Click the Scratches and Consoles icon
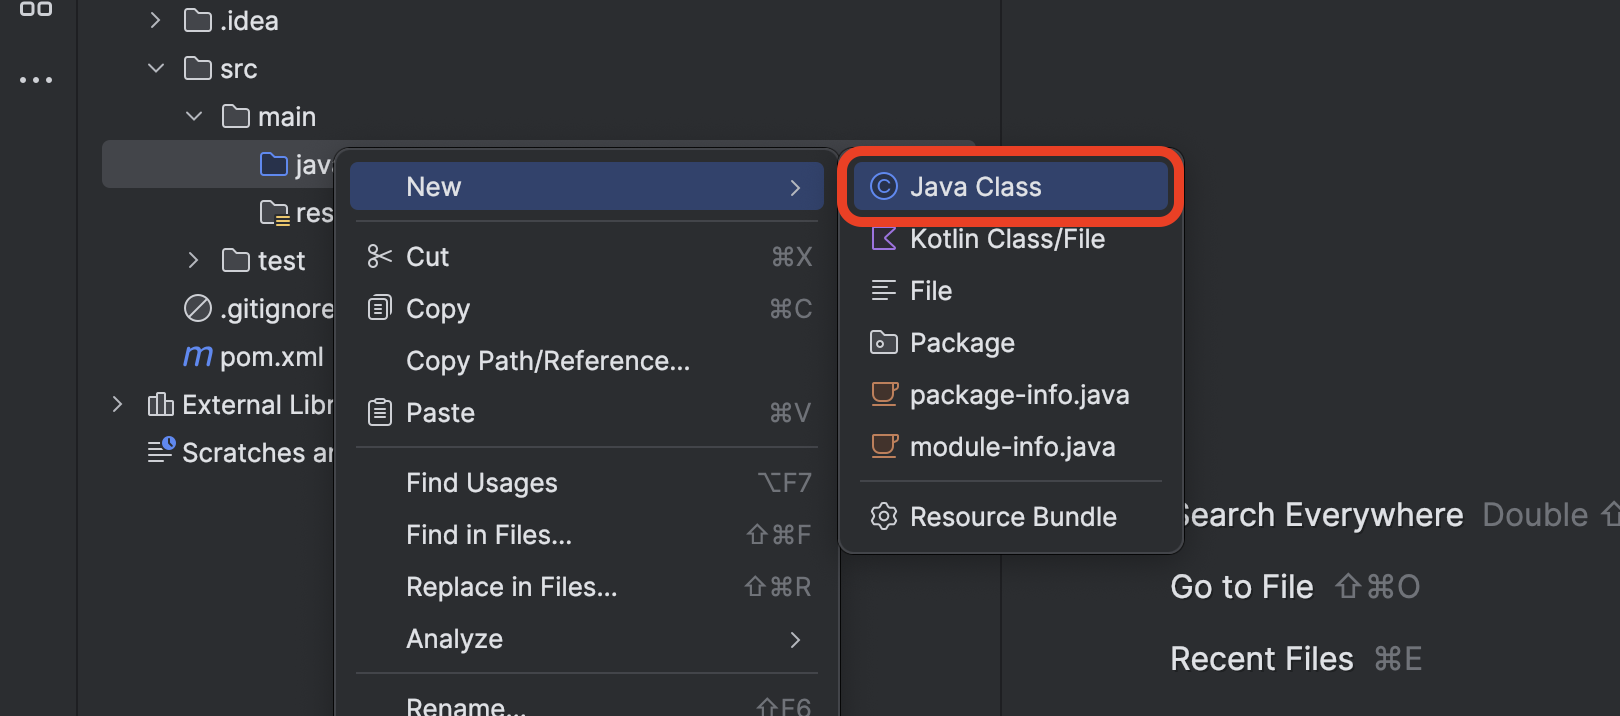Viewport: 1620px width, 716px height. [x=160, y=452]
